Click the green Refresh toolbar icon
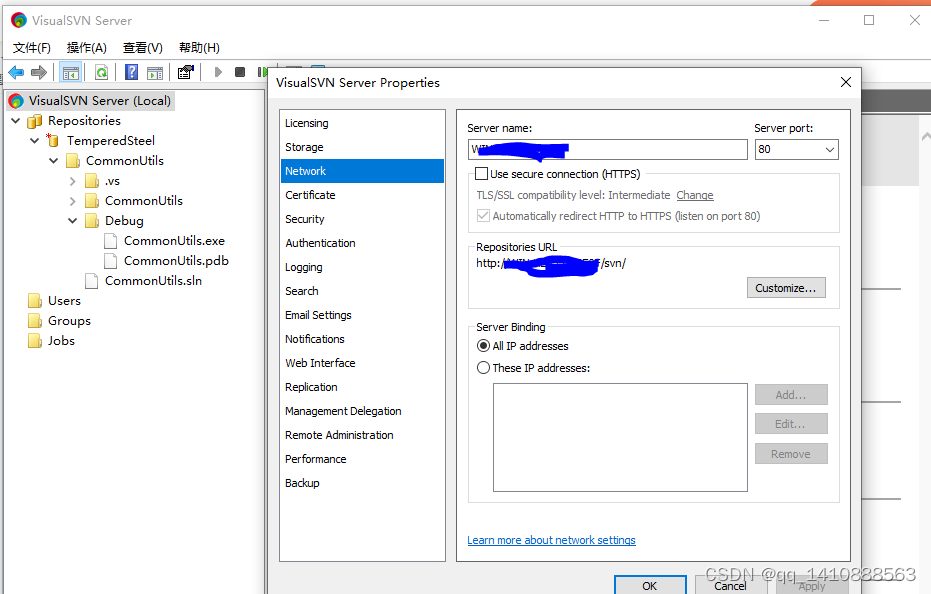The height and width of the screenshot is (594, 931). 102,72
